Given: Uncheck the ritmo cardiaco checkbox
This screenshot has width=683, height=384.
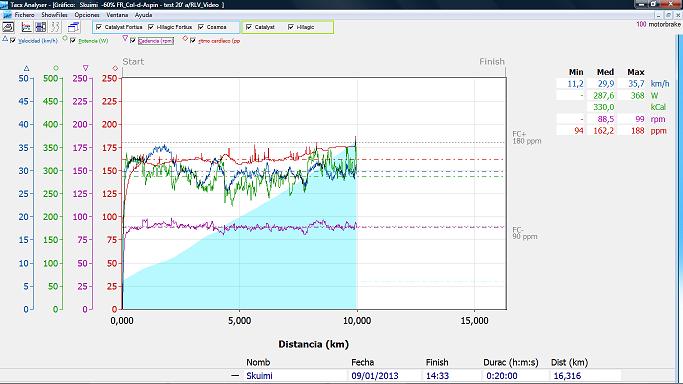Looking at the screenshot, I should (x=193, y=40).
